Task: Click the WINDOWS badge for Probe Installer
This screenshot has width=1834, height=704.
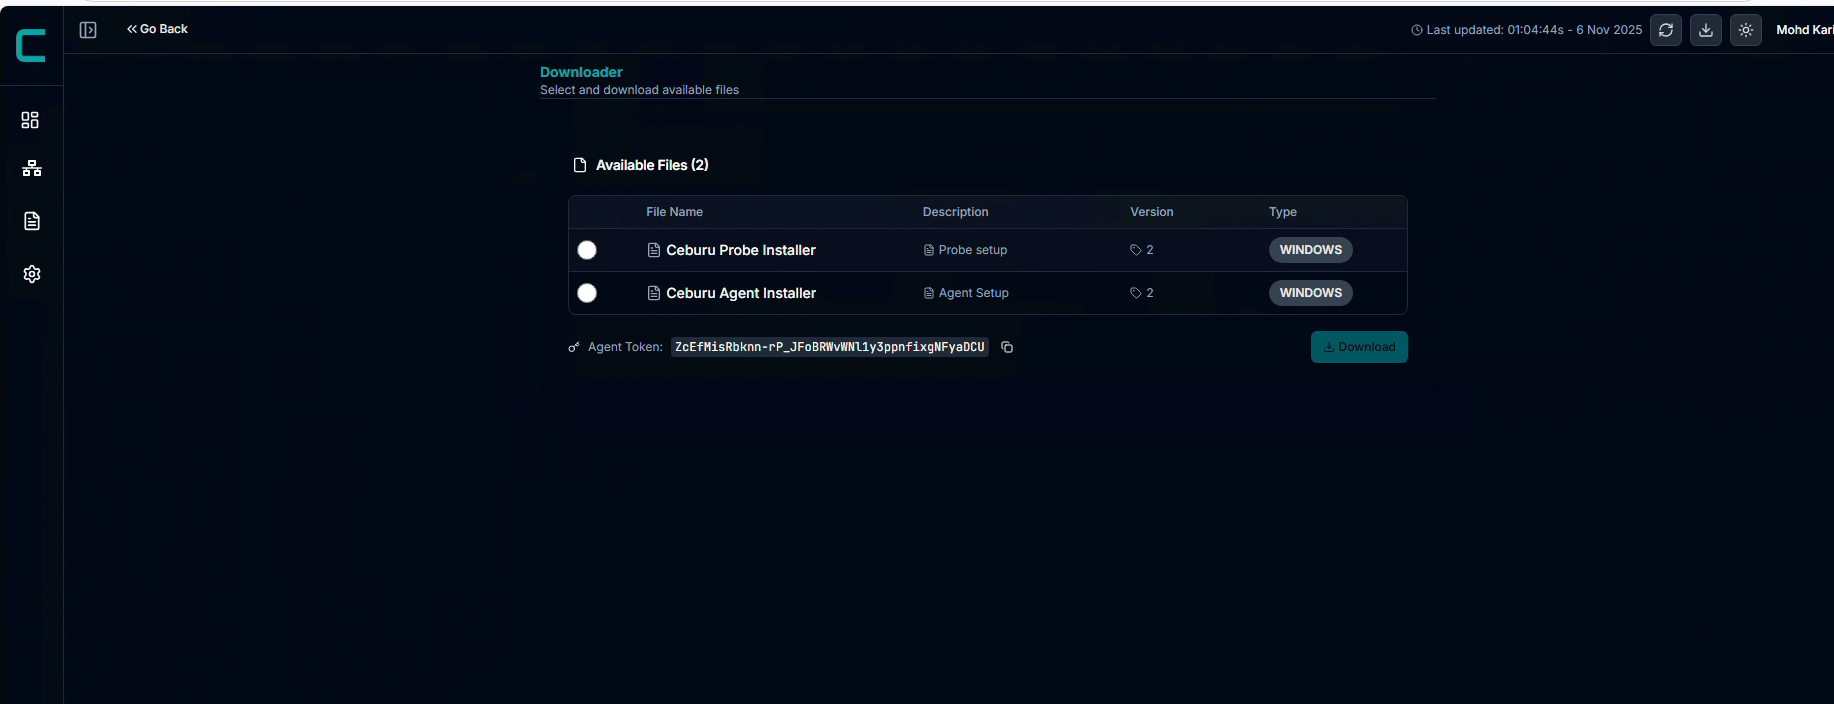Action: pos(1311,250)
